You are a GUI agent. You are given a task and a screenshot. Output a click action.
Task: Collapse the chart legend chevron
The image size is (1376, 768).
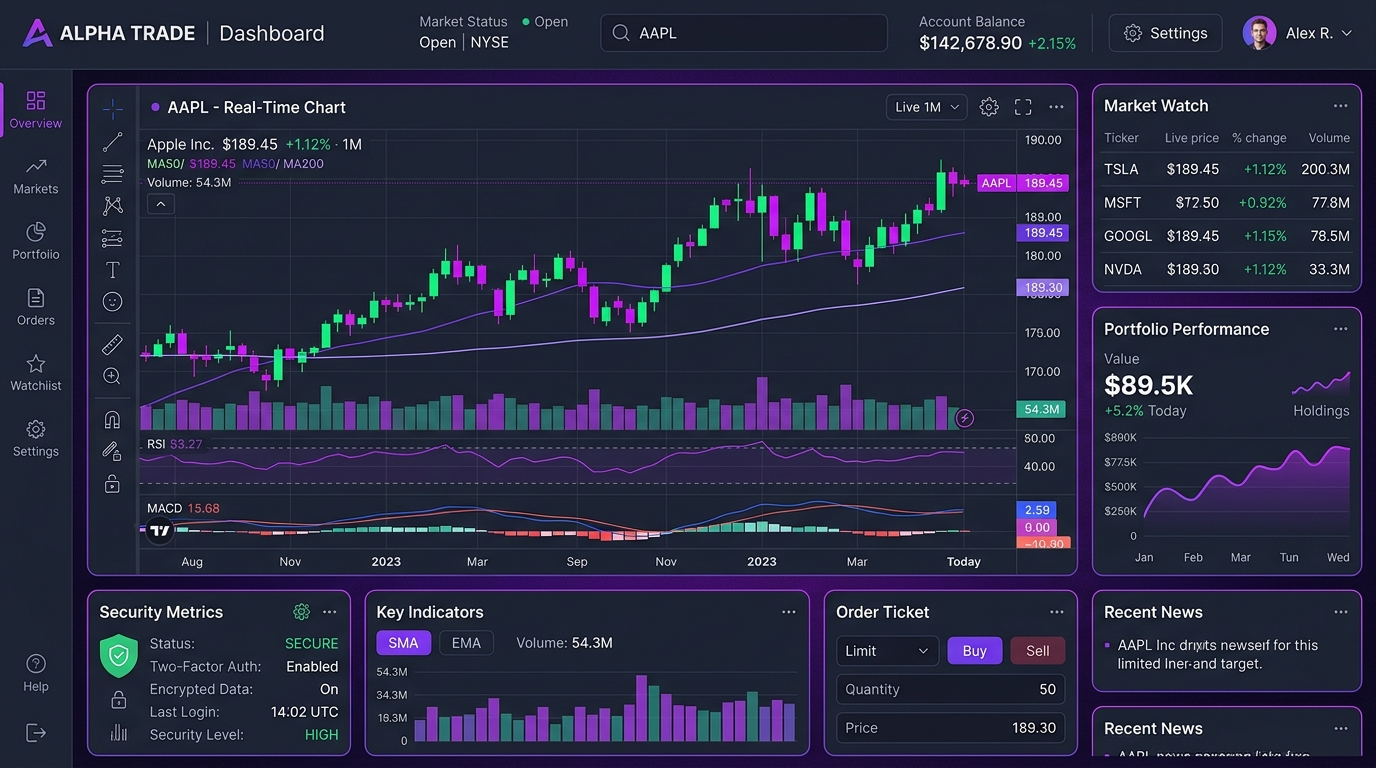coord(161,204)
